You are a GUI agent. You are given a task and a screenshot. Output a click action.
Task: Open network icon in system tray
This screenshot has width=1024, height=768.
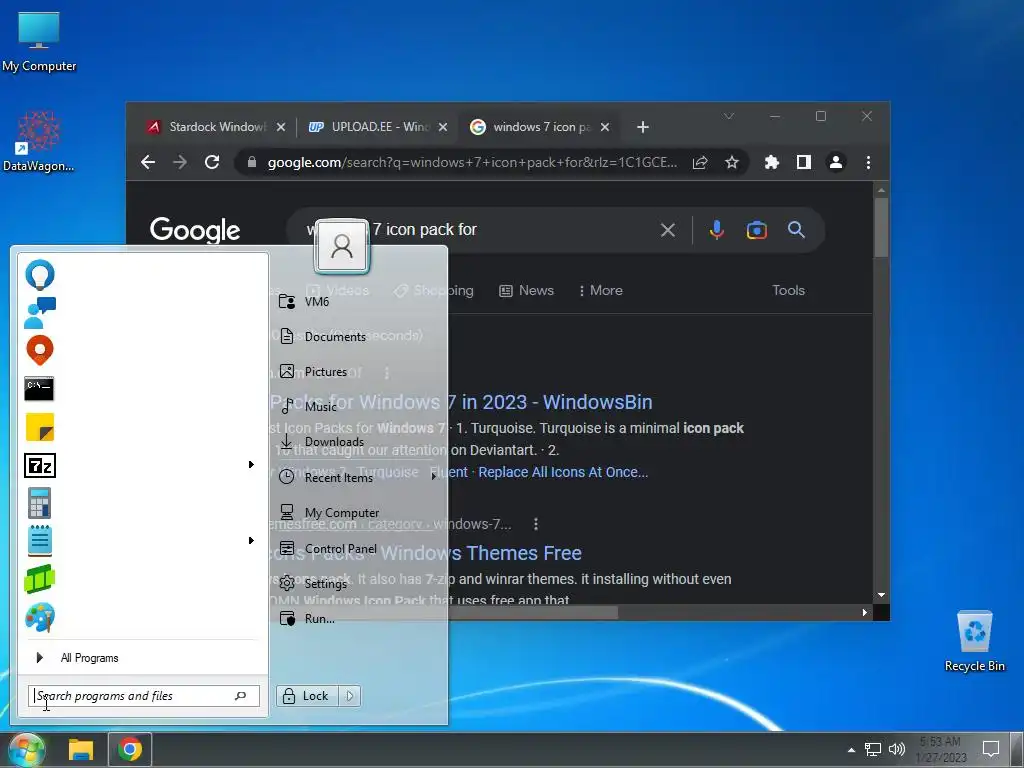click(872, 749)
